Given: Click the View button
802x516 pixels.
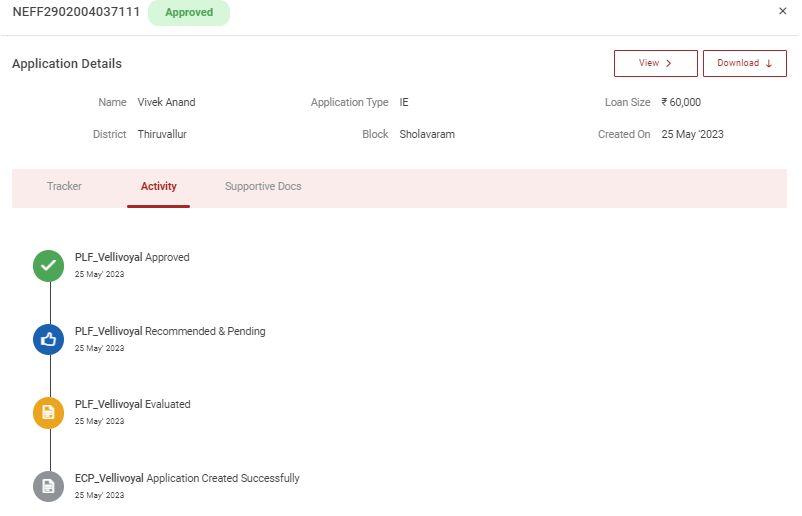Looking at the screenshot, I should pos(655,63).
